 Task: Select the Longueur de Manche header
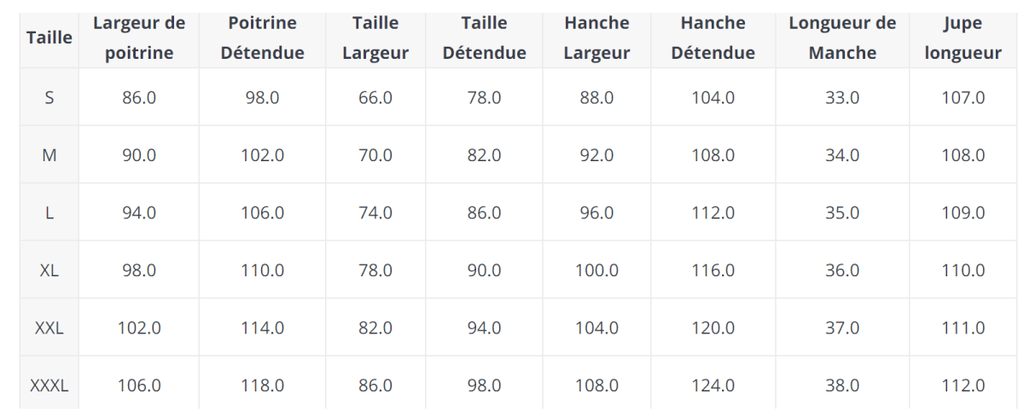click(x=842, y=38)
